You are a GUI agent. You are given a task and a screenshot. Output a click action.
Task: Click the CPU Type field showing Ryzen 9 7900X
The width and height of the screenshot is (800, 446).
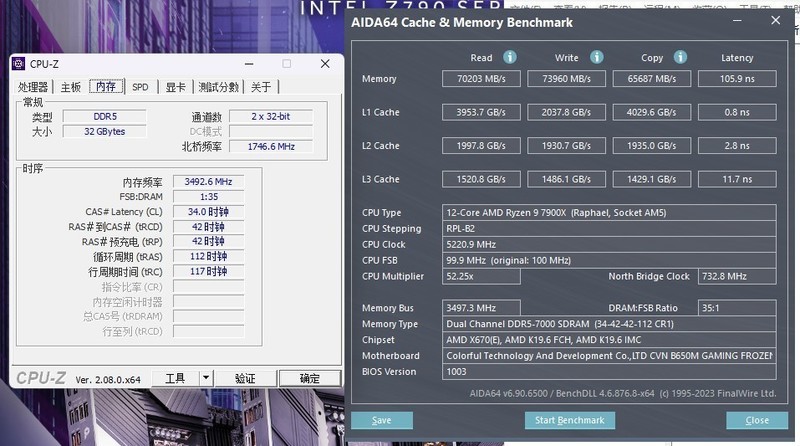pos(609,212)
